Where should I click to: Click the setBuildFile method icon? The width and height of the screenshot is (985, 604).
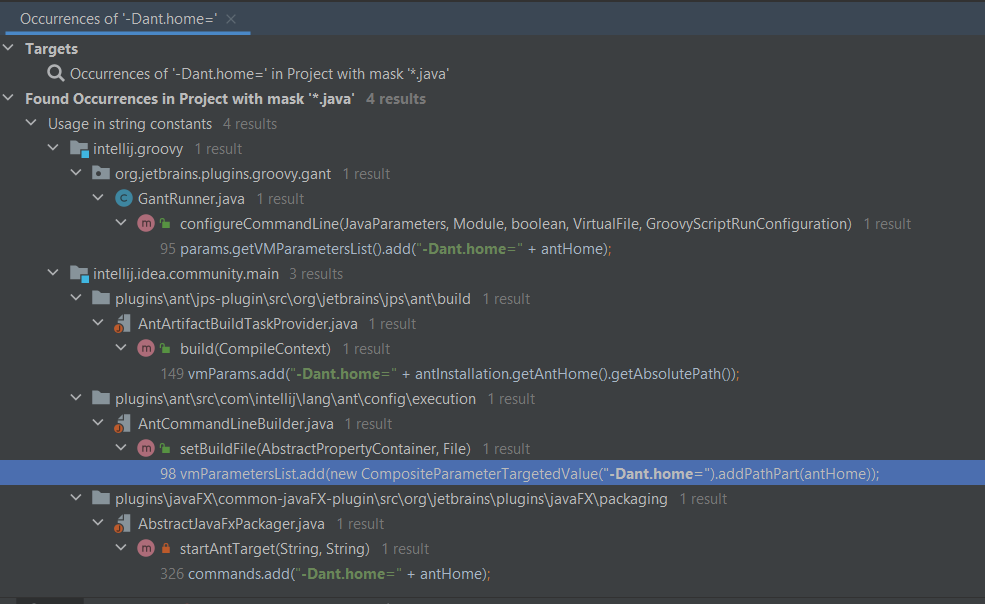click(x=146, y=449)
